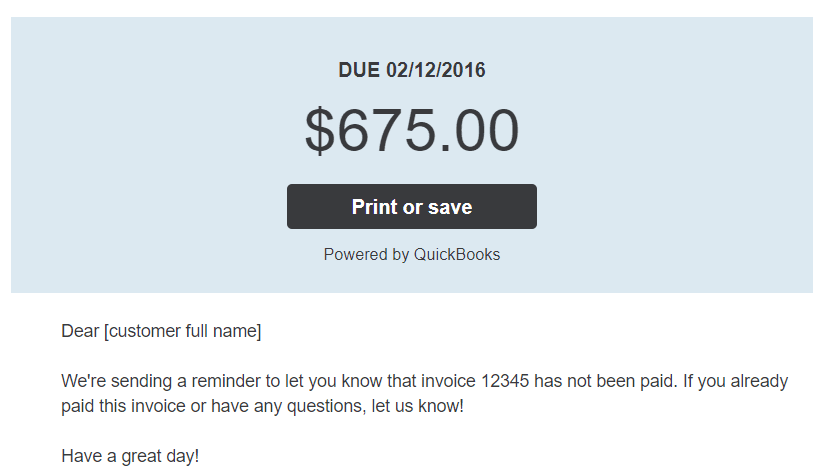The width and height of the screenshot is (834, 472).
Task: Click the QuickBooks brand name
Action: 457,254
